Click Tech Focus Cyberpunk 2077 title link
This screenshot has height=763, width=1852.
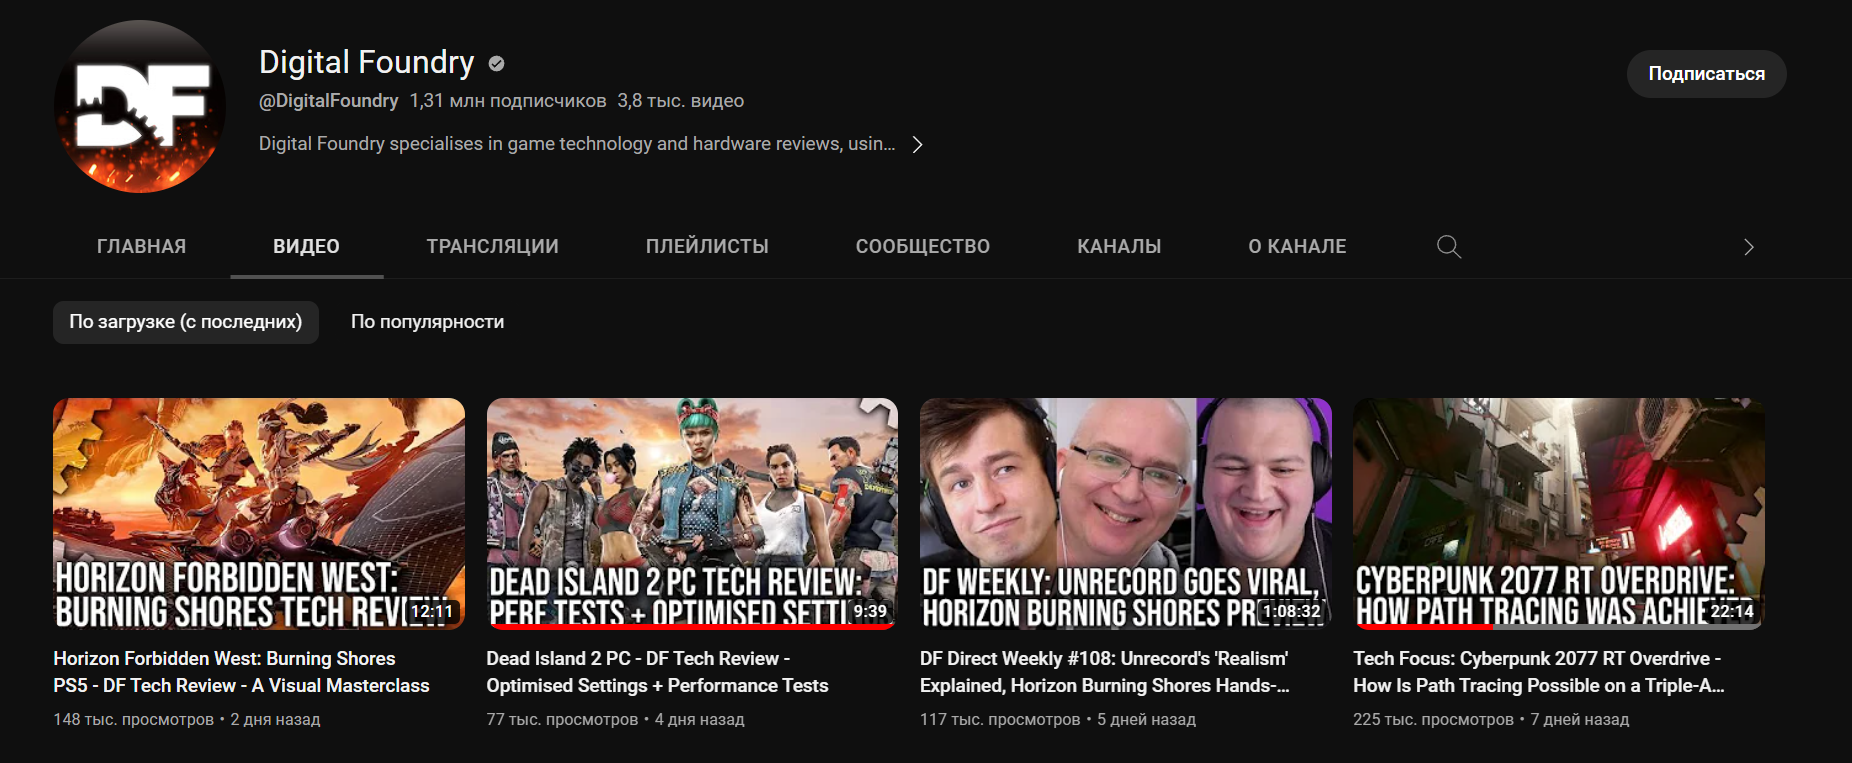point(1538,672)
